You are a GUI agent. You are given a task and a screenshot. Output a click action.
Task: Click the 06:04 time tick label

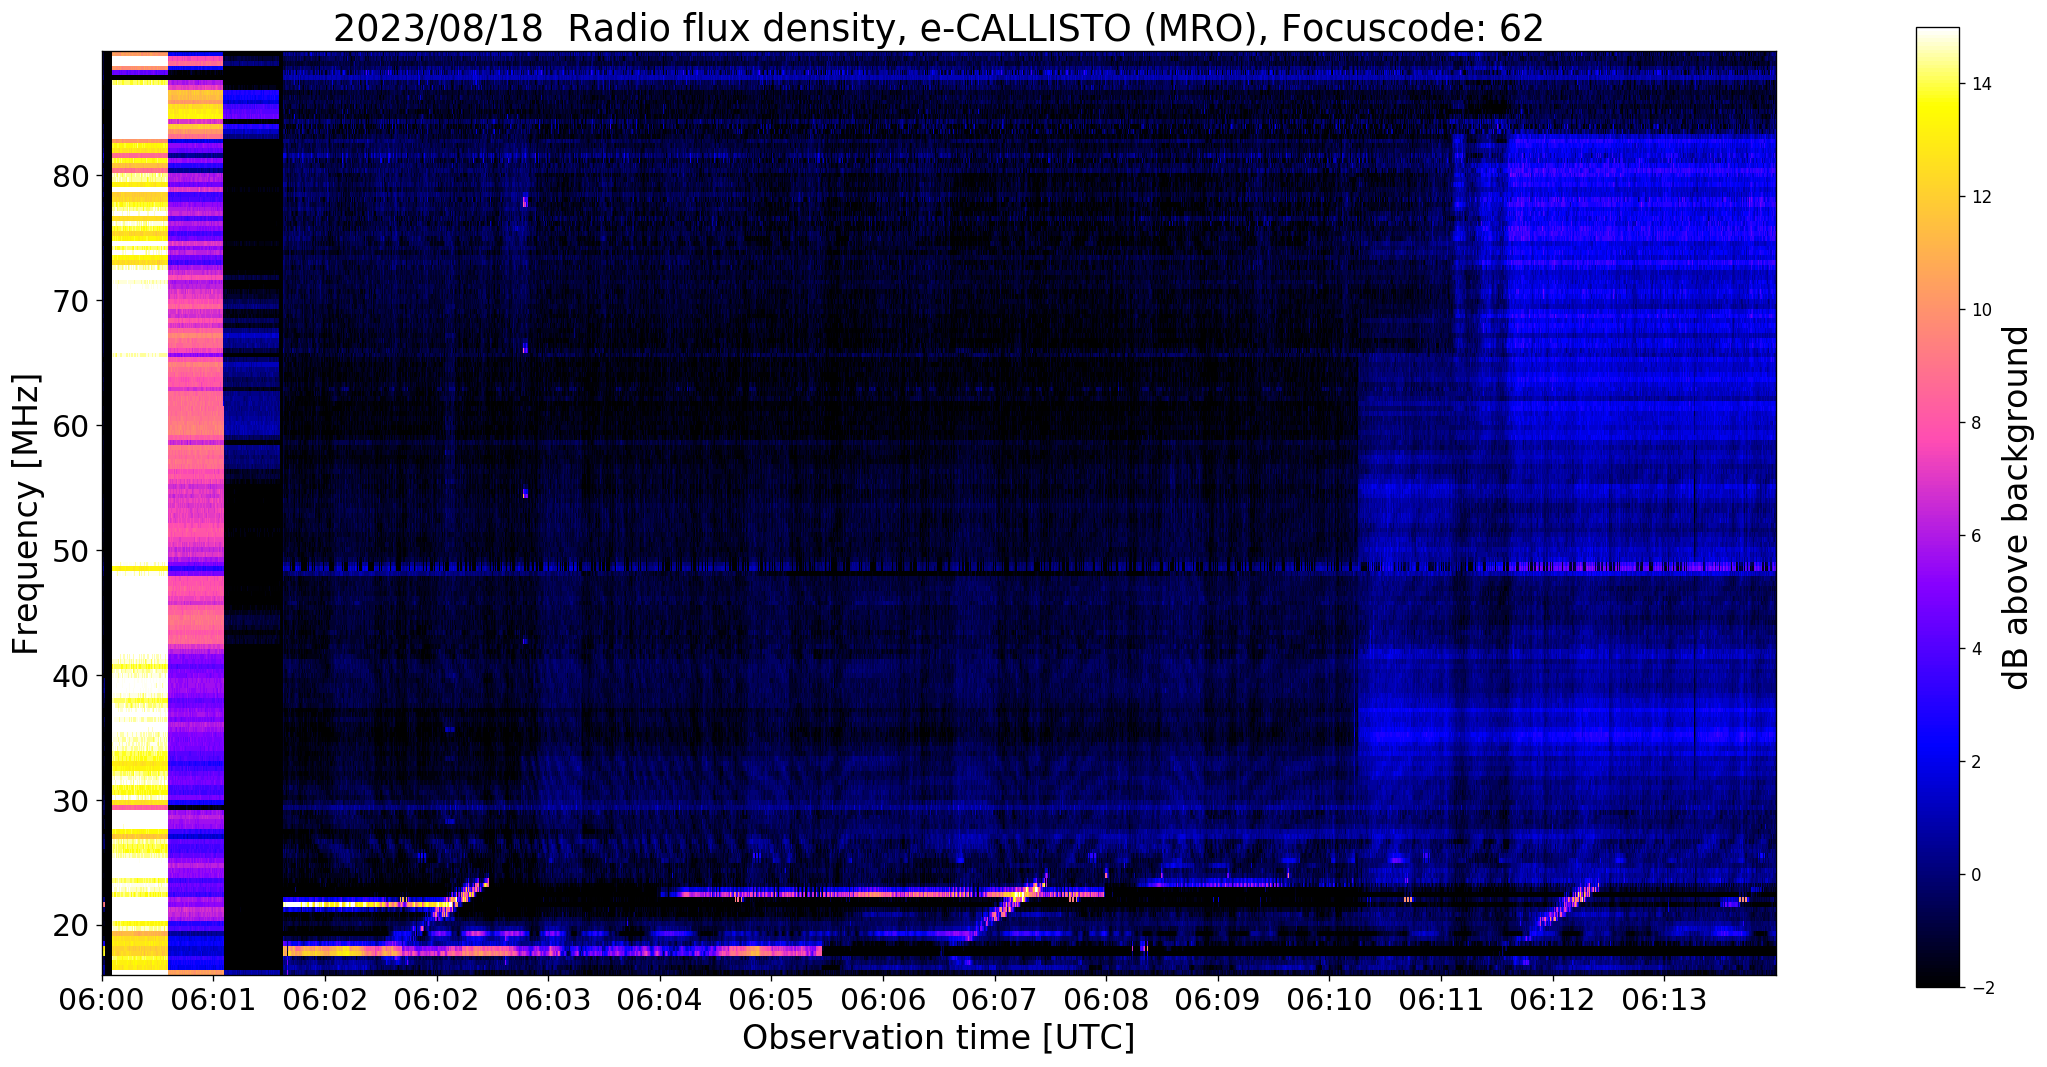coord(660,999)
